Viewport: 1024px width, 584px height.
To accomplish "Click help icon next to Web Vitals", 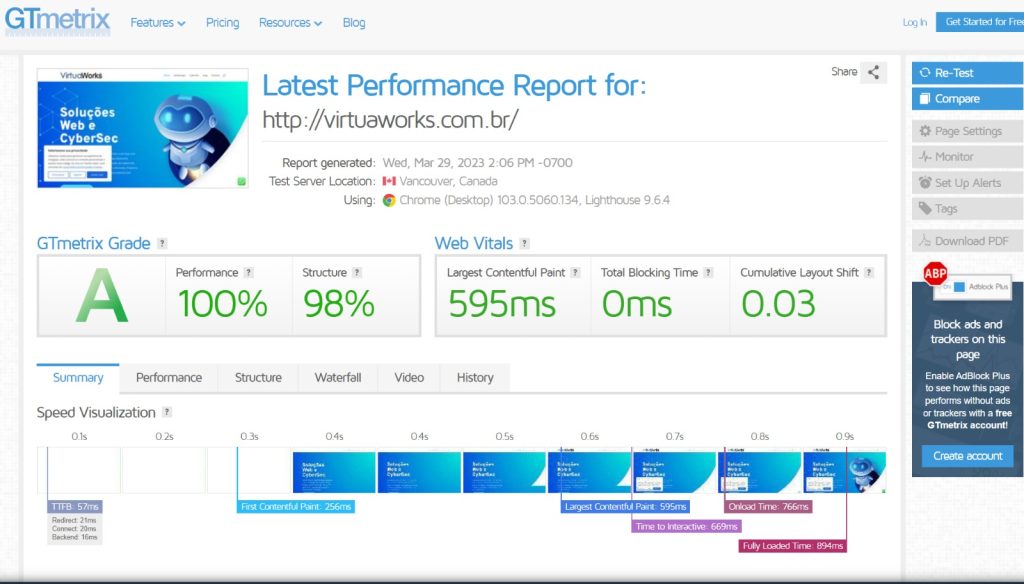I will [524, 244].
